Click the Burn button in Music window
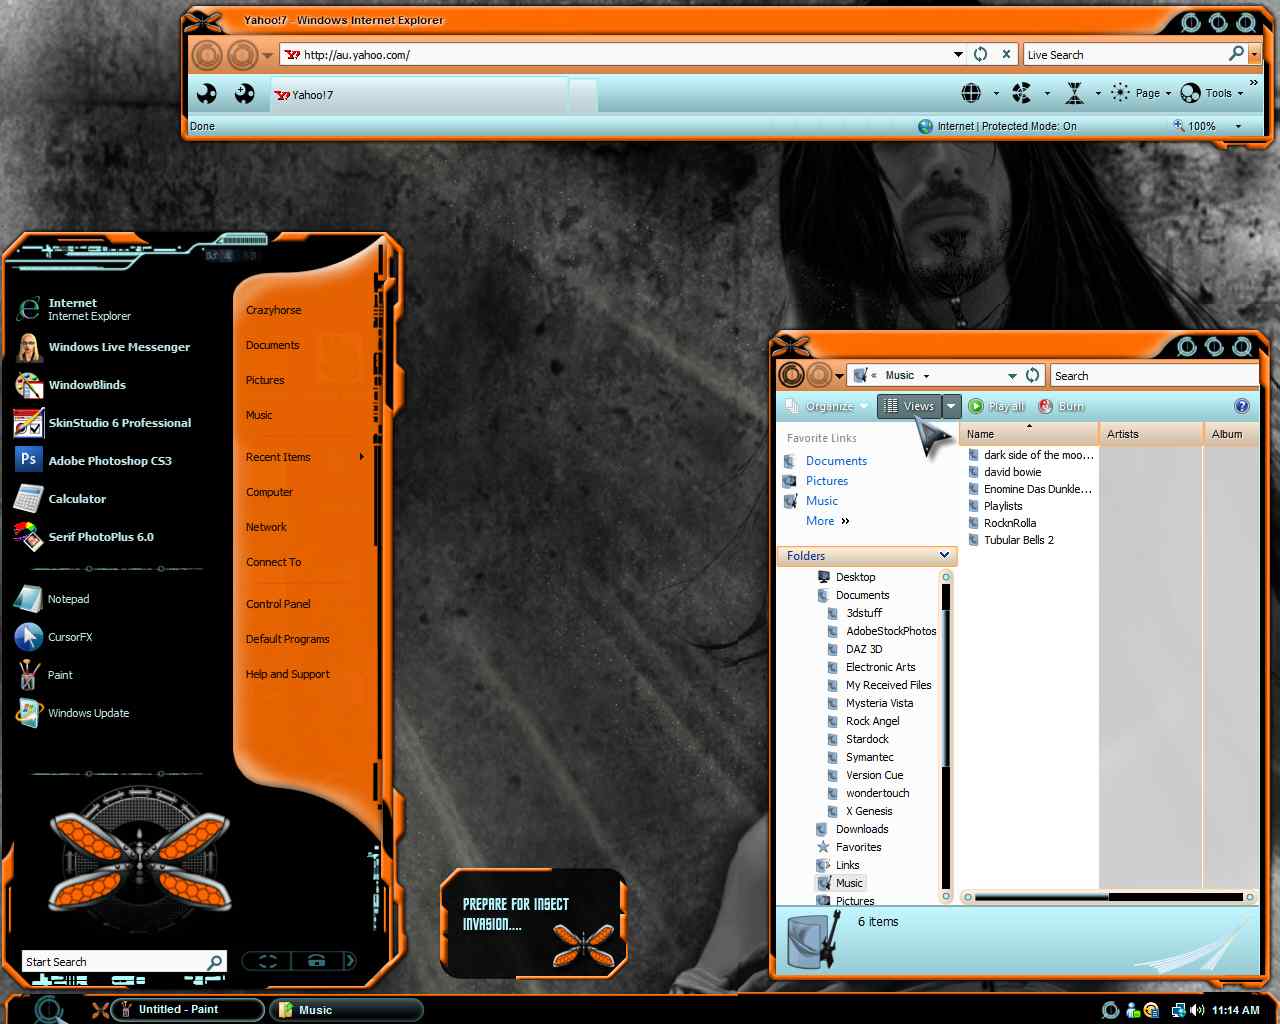The height and width of the screenshot is (1024, 1280). click(1061, 406)
